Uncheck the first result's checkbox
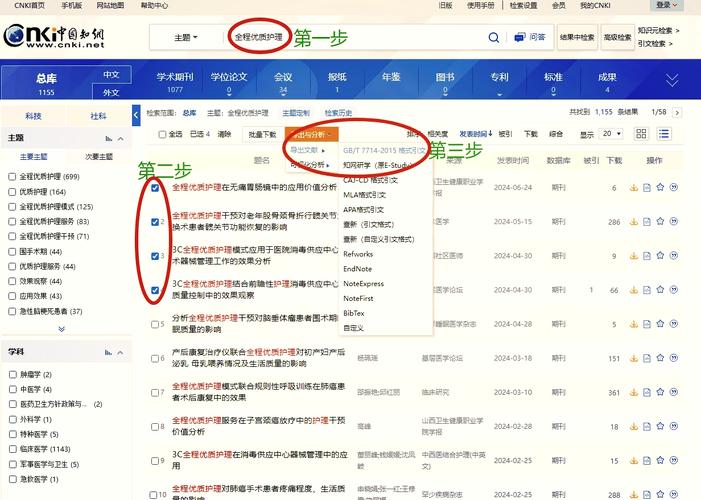Screen dimensions: 701x500 click(x=155, y=188)
